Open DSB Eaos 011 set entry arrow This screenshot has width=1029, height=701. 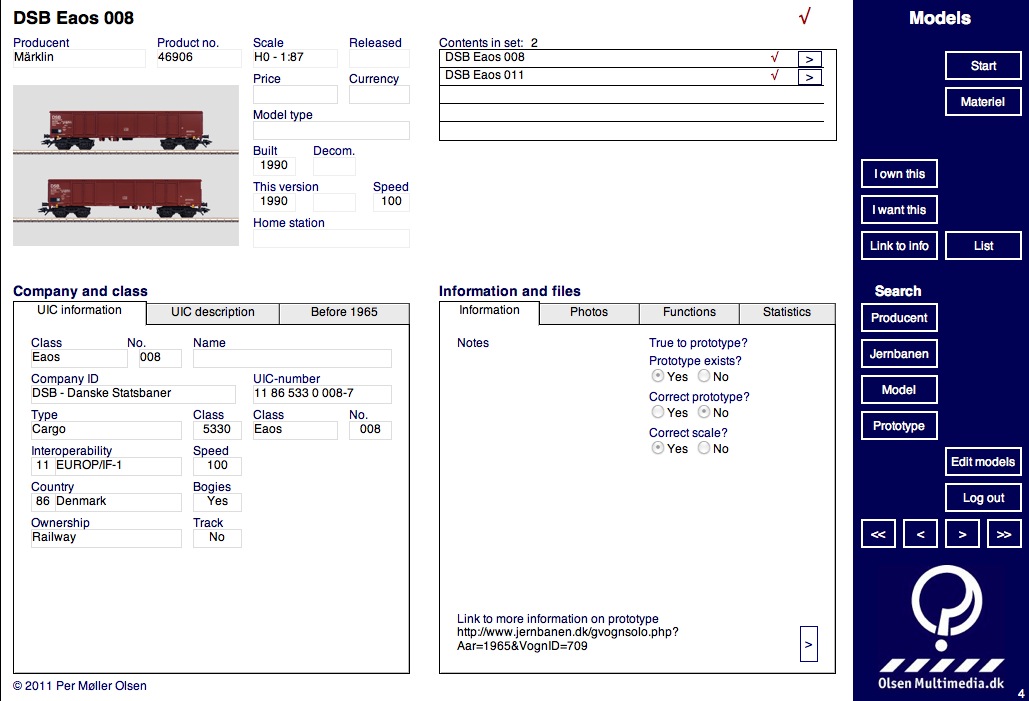(x=809, y=77)
